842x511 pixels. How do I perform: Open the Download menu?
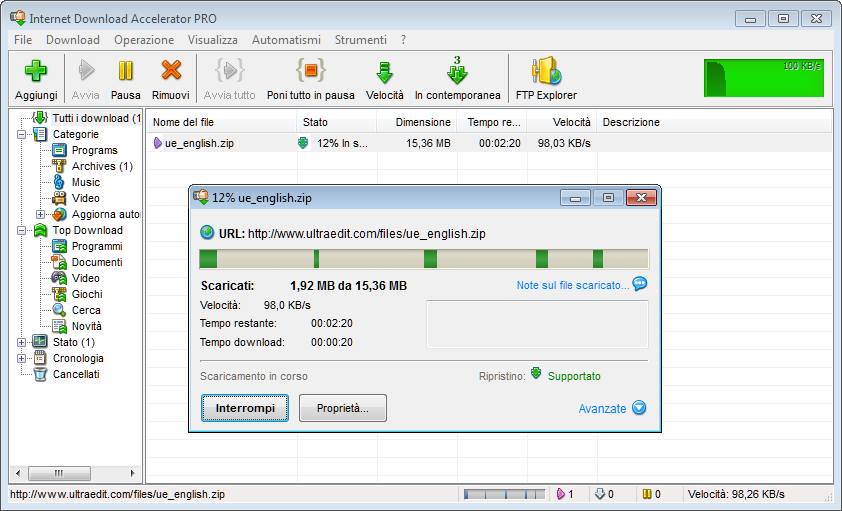pyautogui.click(x=73, y=40)
